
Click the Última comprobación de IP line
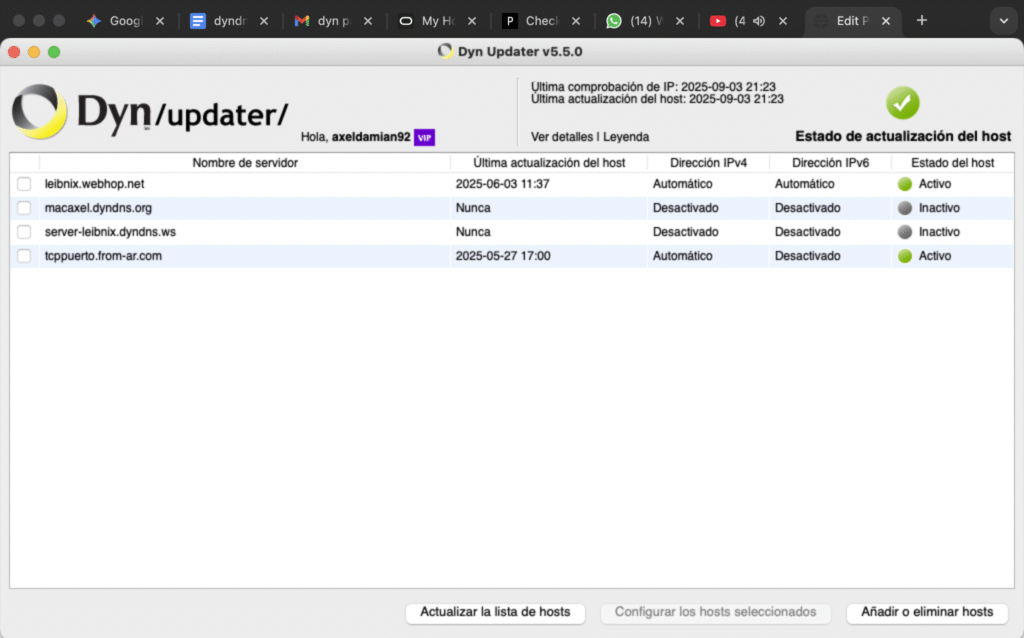653,87
